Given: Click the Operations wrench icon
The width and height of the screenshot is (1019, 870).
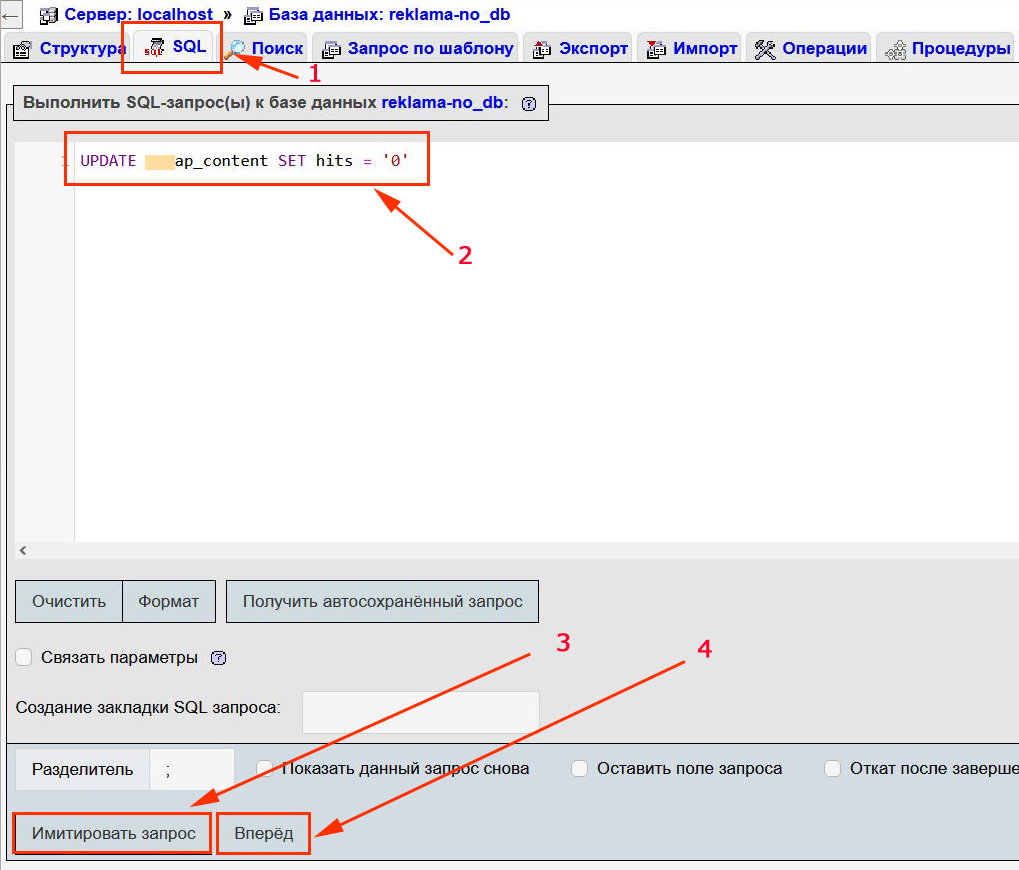Looking at the screenshot, I should pyautogui.click(x=765, y=49).
